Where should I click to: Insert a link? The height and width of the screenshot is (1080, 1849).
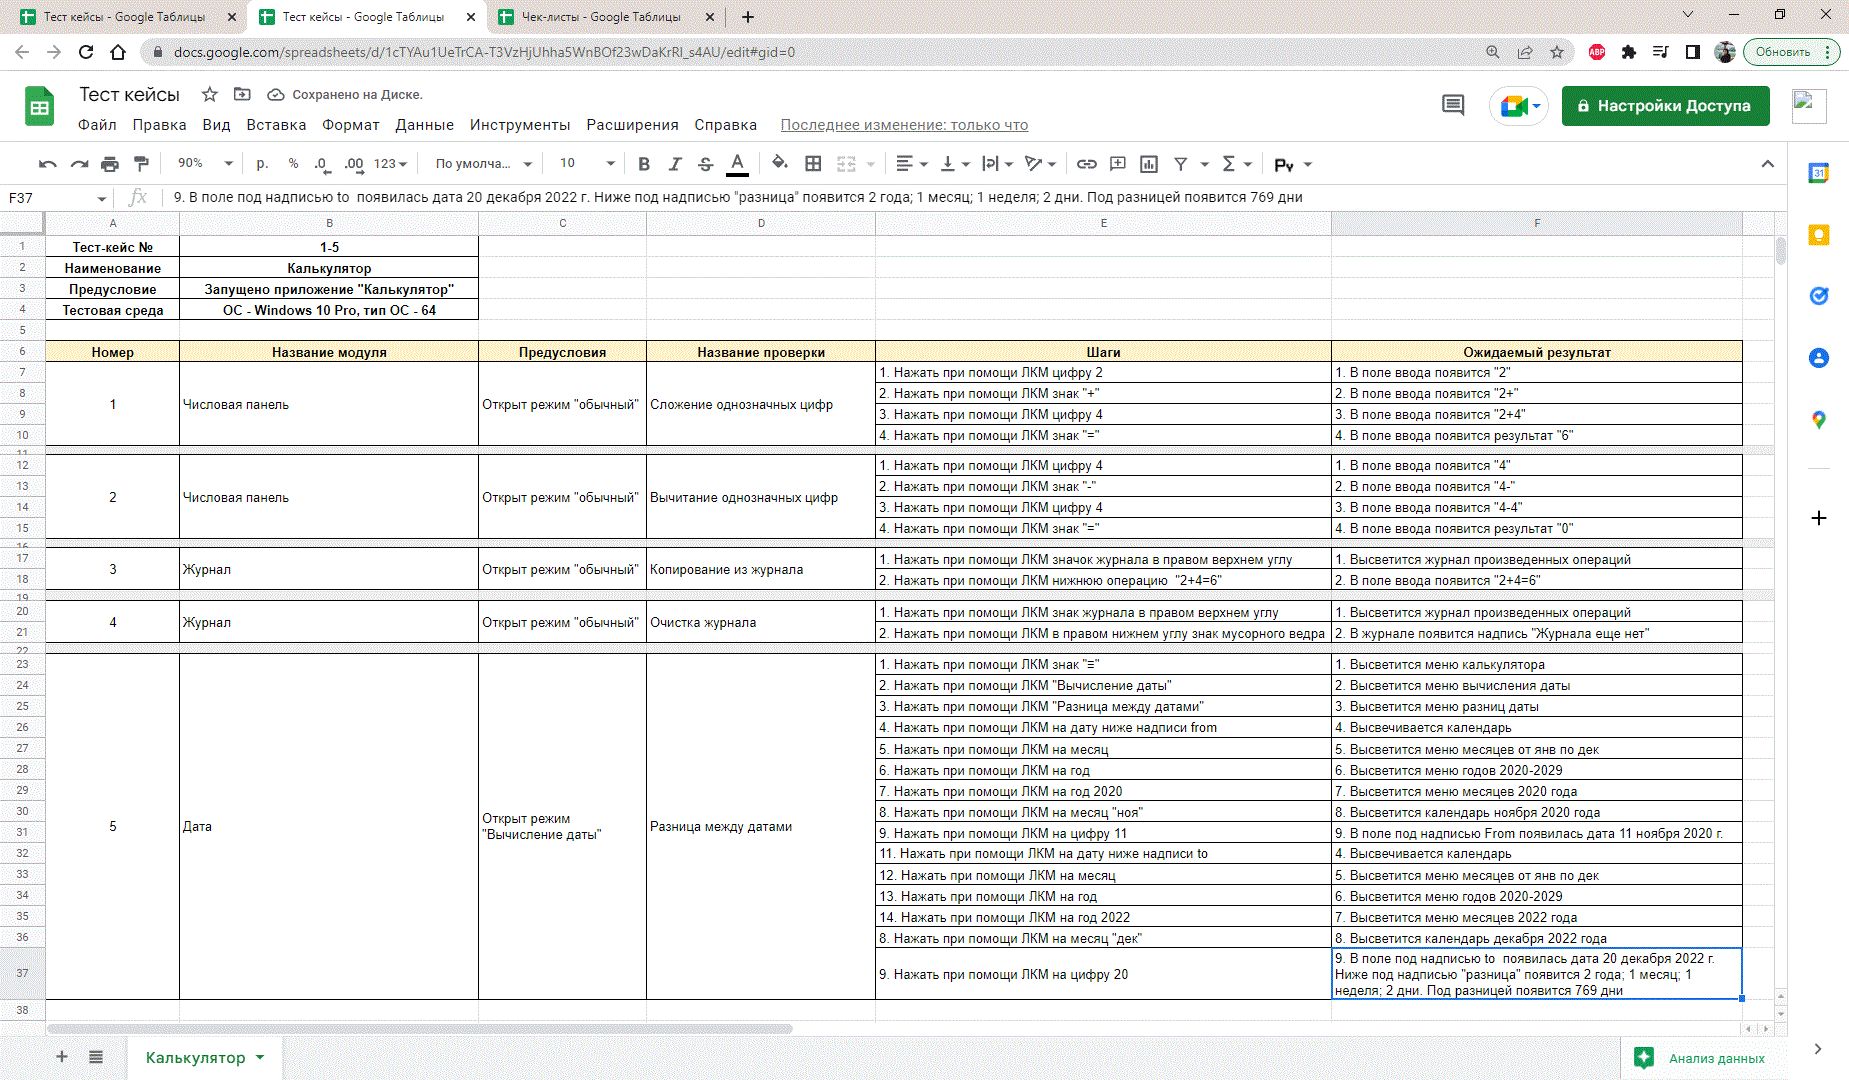tap(1086, 164)
